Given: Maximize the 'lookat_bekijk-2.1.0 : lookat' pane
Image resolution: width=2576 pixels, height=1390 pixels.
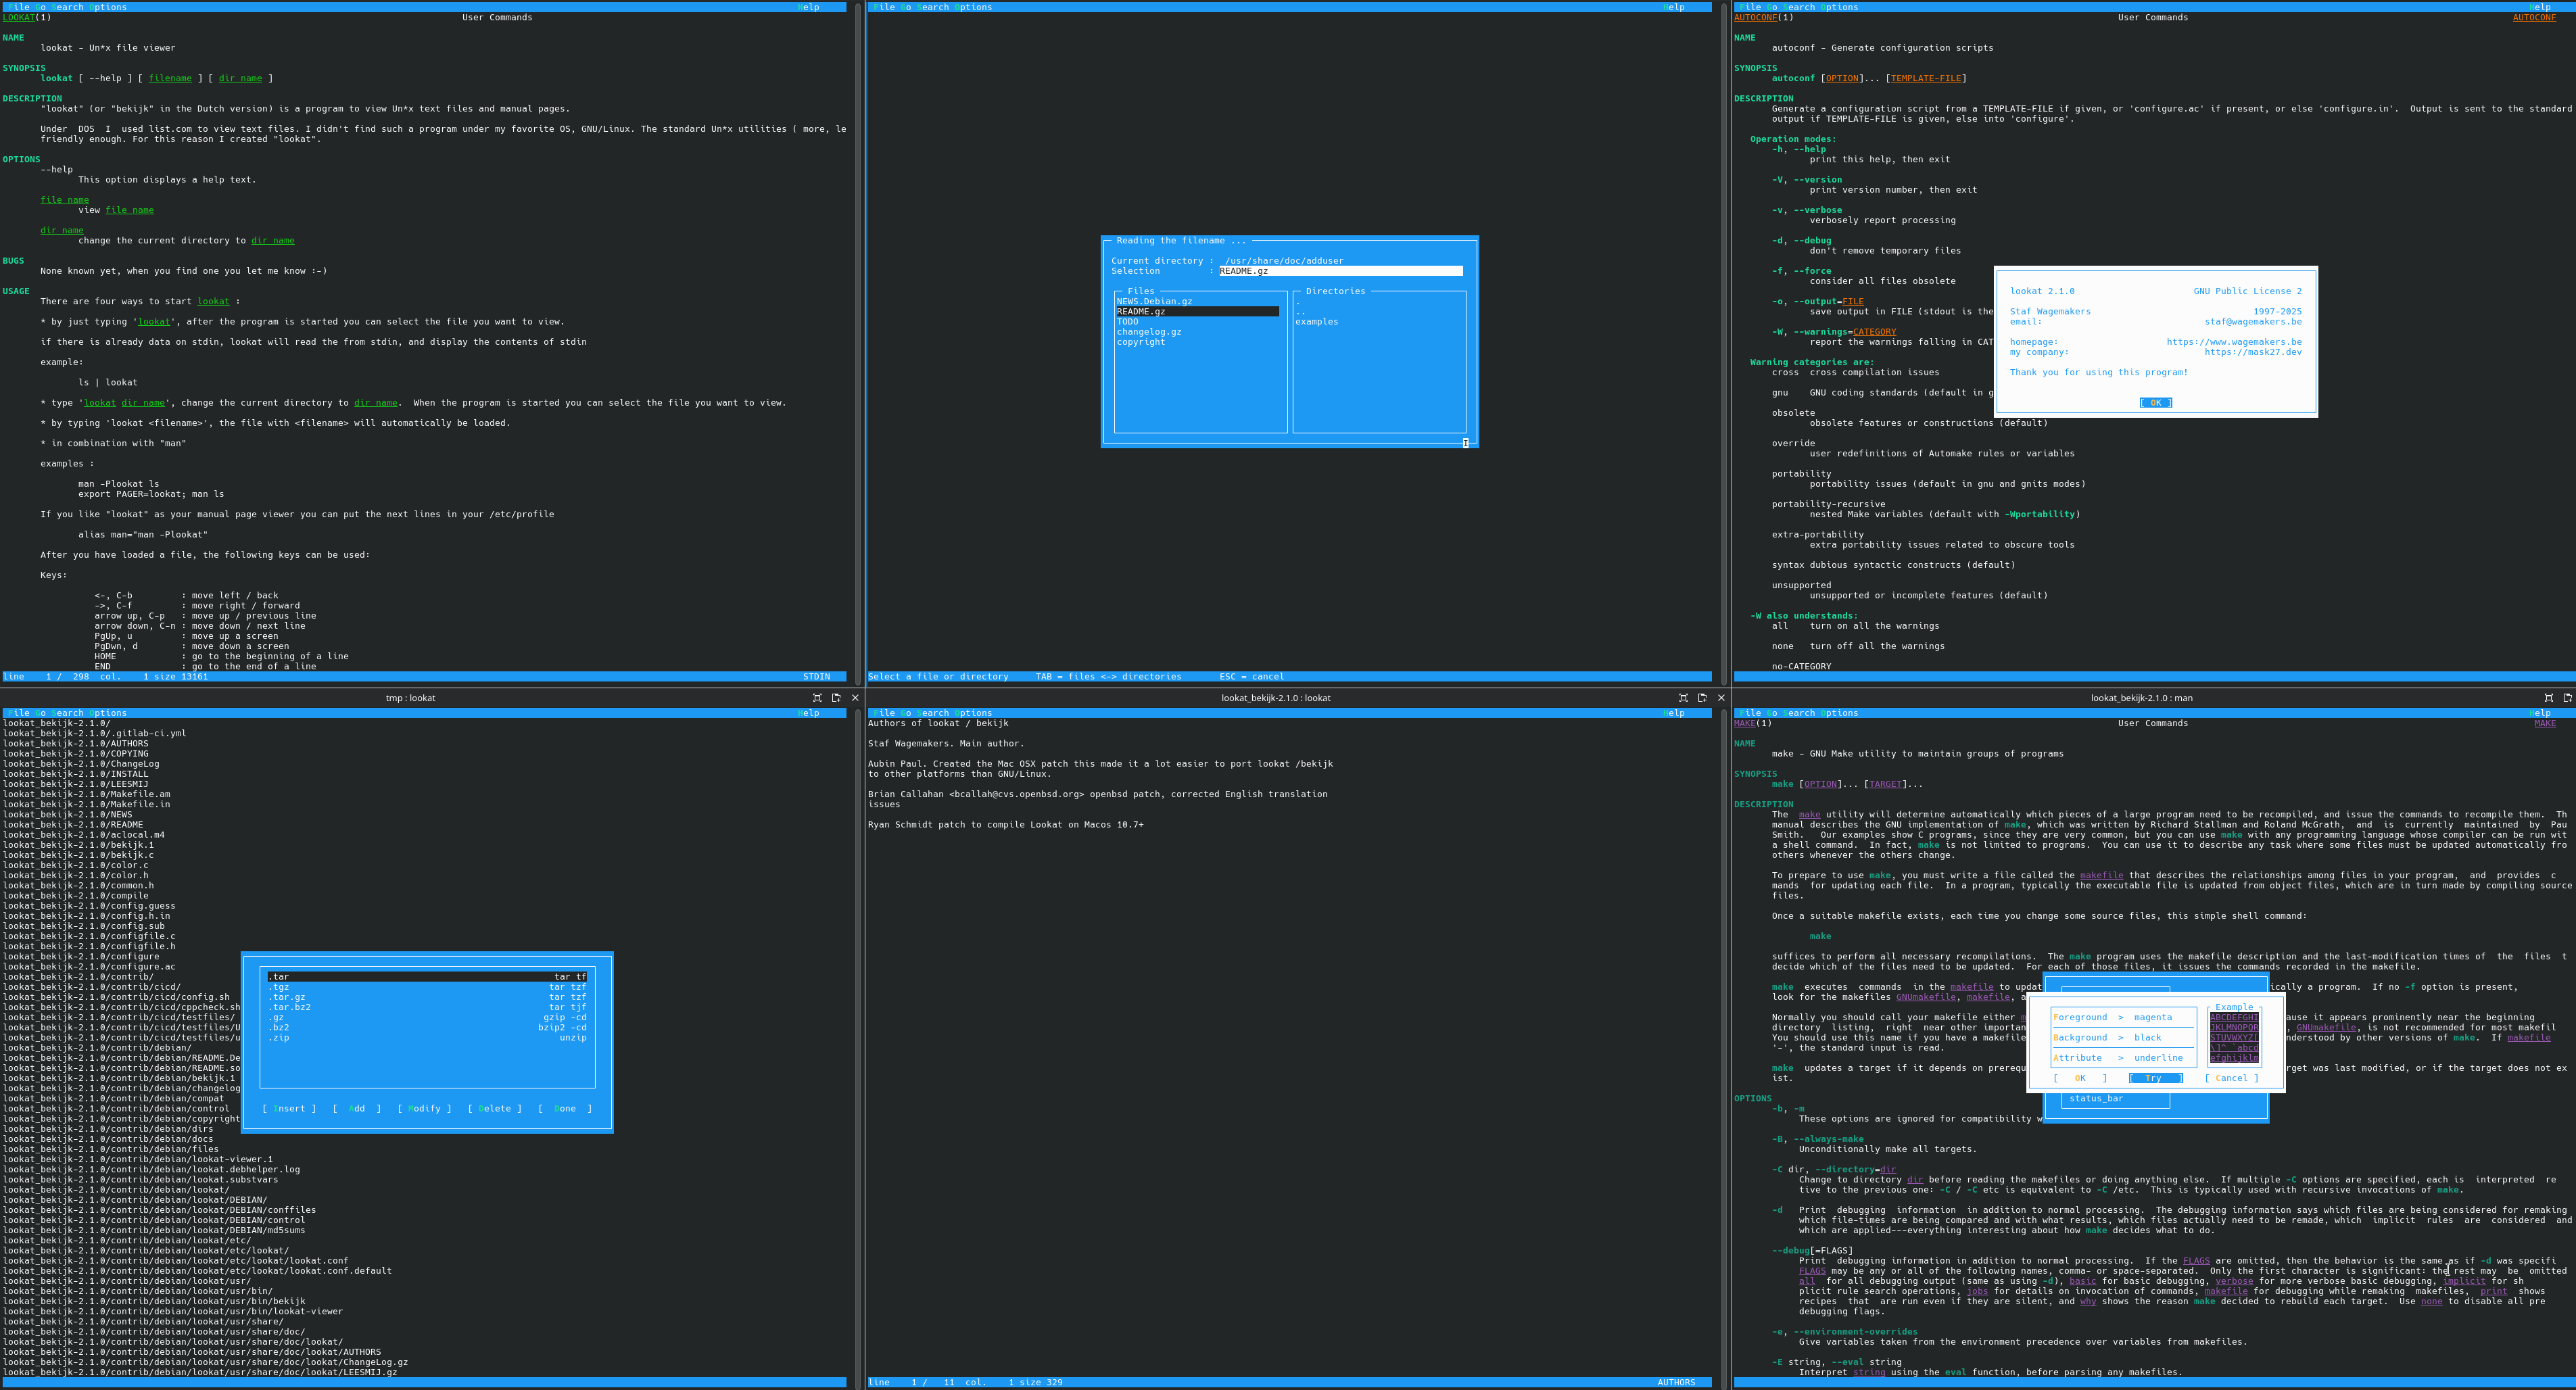Looking at the screenshot, I should (x=1683, y=698).
